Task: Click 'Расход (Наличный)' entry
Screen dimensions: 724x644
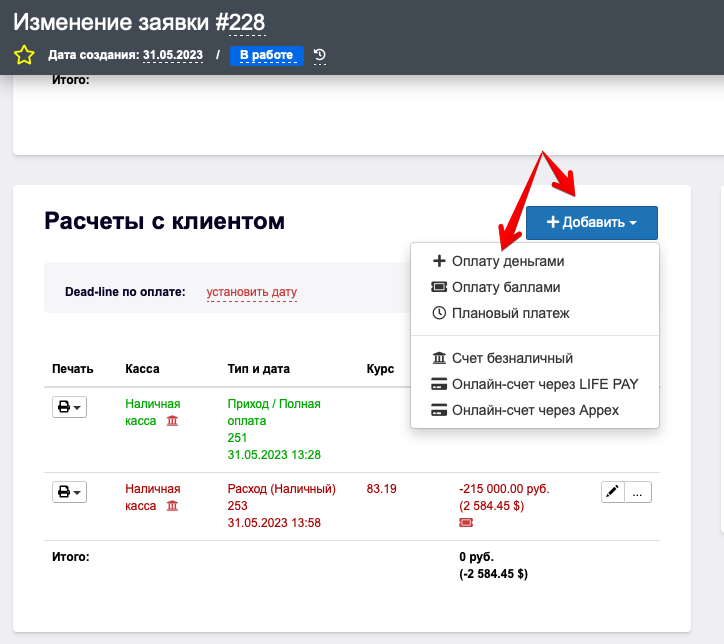Action: 282,489
